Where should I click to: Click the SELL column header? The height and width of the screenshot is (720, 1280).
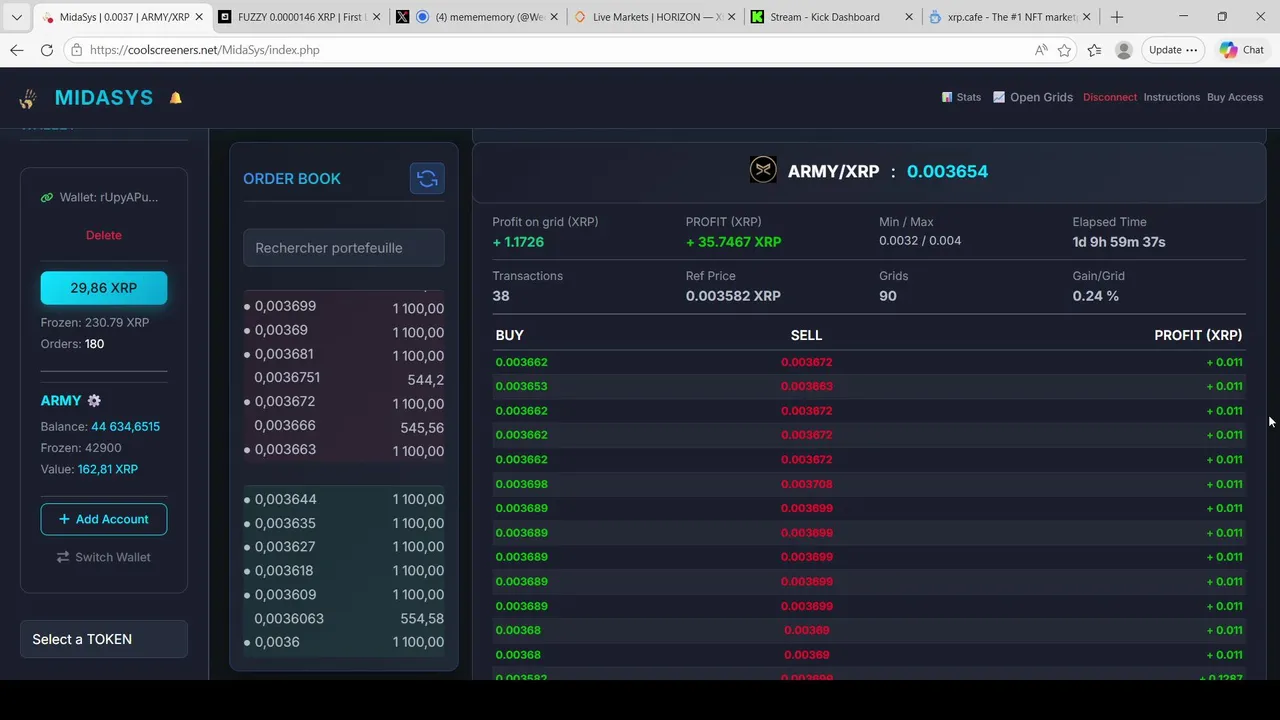[x=806, y=335]
